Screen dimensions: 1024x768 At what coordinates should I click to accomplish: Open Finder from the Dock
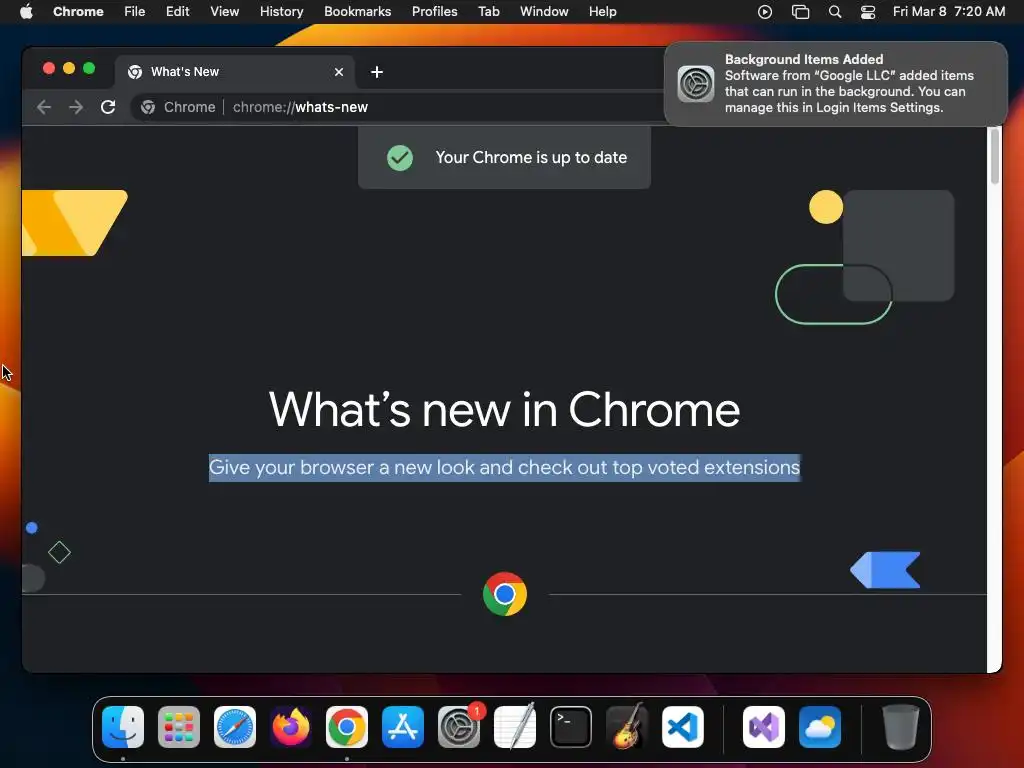pos(123,727)
